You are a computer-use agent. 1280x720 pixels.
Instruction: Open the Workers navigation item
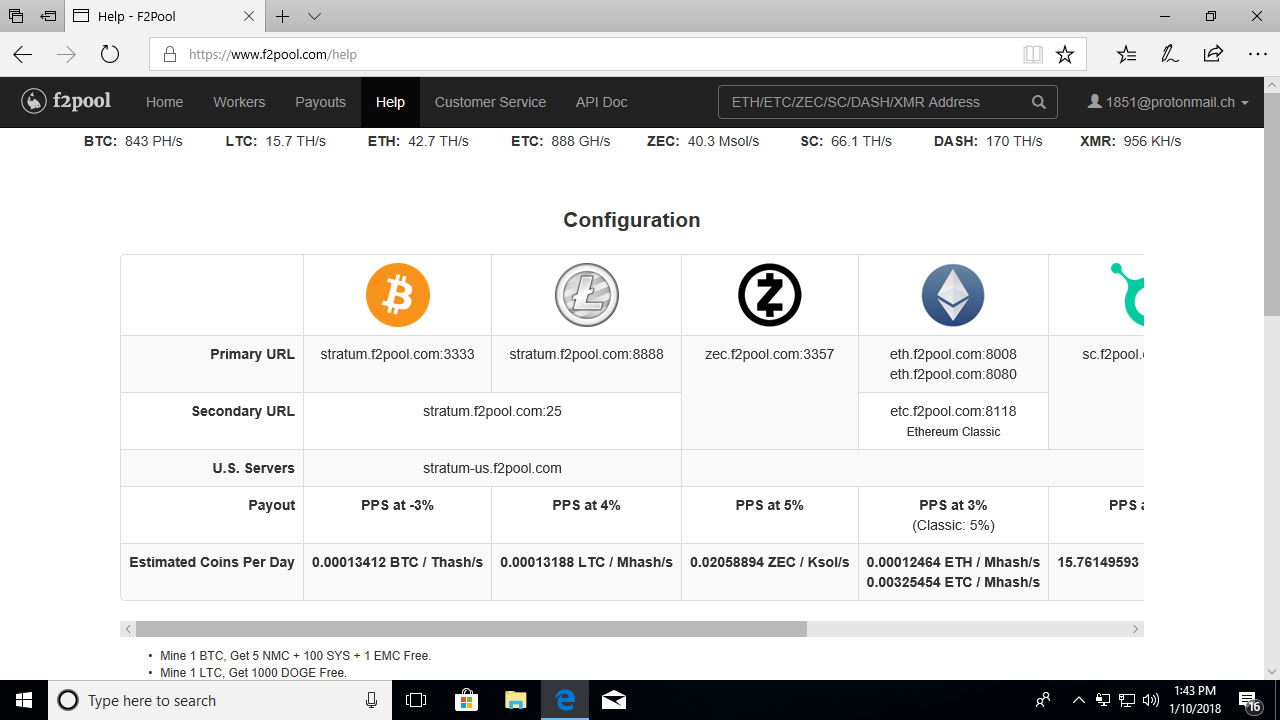[239, 102]
